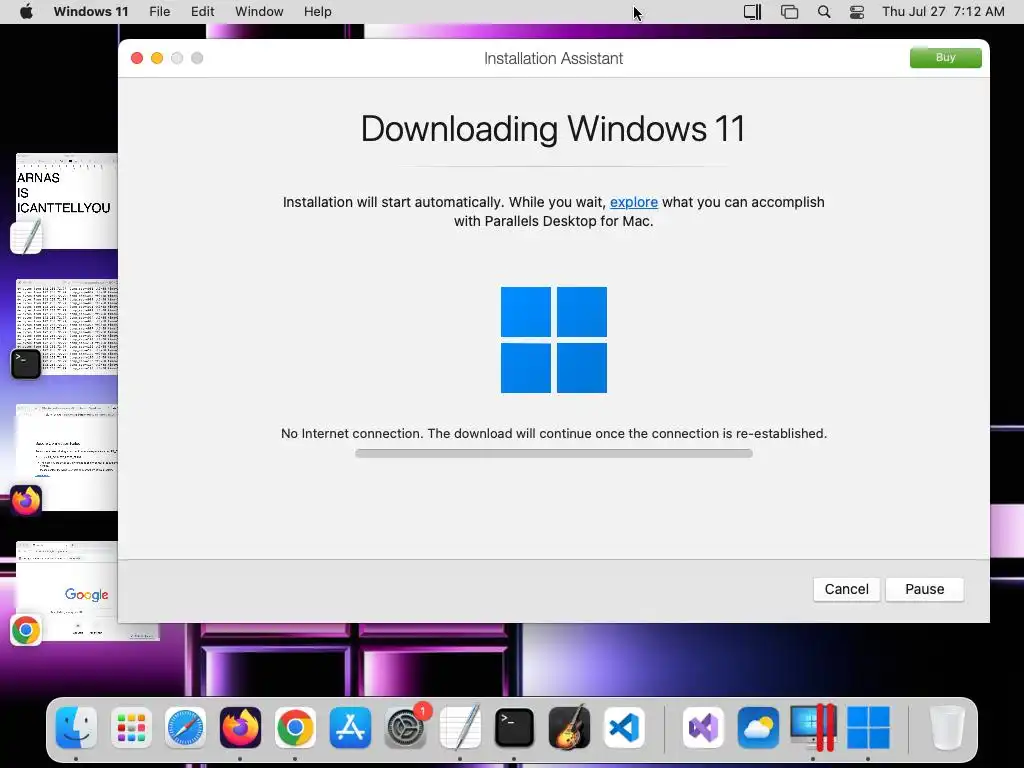Image resolution: width=1024 pixels, height=768 pixels.
Task: Launch Firefox from the Dock
Action: click(x=240, y=728)
